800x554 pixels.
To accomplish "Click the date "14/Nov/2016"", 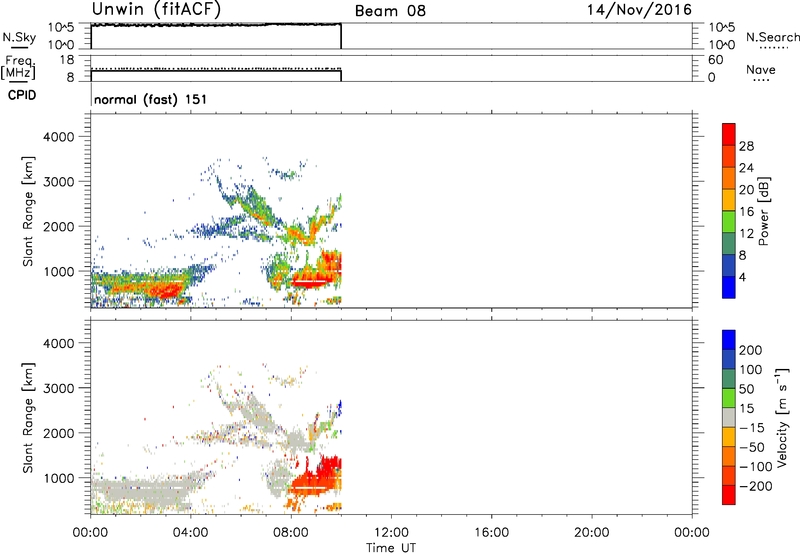I will tap(639, 10).
